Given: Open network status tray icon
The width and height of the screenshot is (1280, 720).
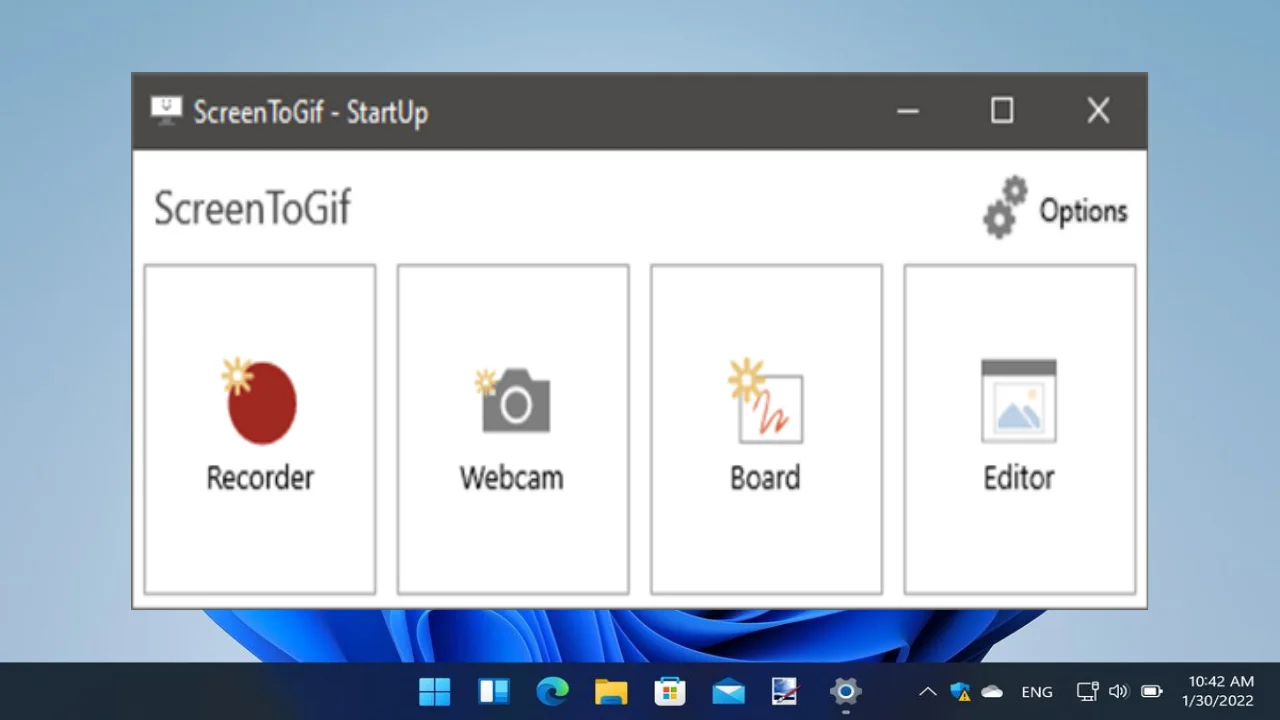Looking at the screenshot, I should (x=1087, y=691).
